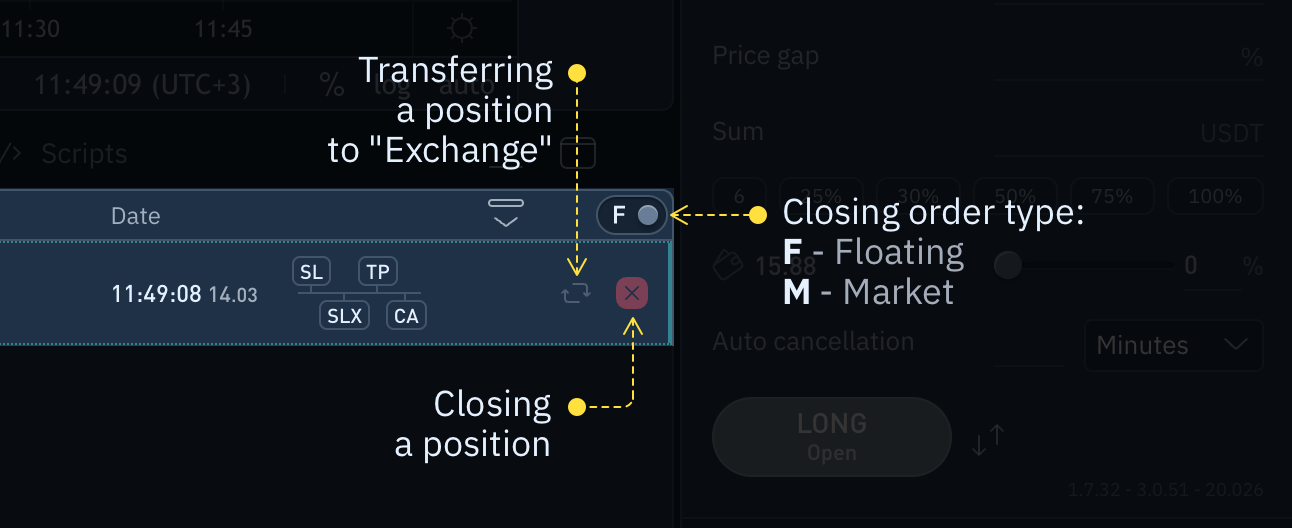Open the calendar icon near Exchange label
1292x528 pixels.
point(578,152)
